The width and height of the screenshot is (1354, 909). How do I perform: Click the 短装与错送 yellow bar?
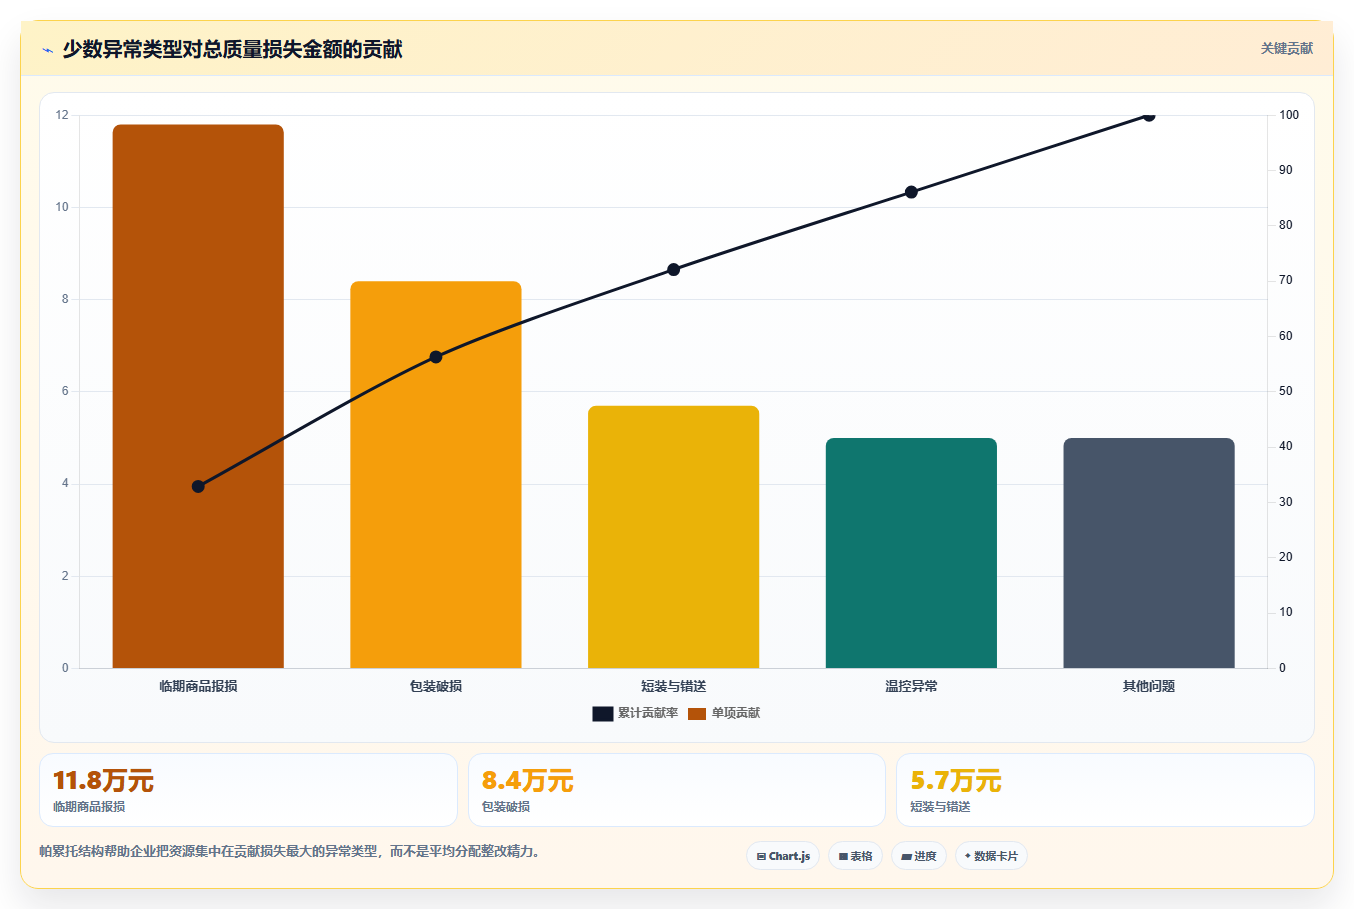pyautogui.click(x=673, y=537)
